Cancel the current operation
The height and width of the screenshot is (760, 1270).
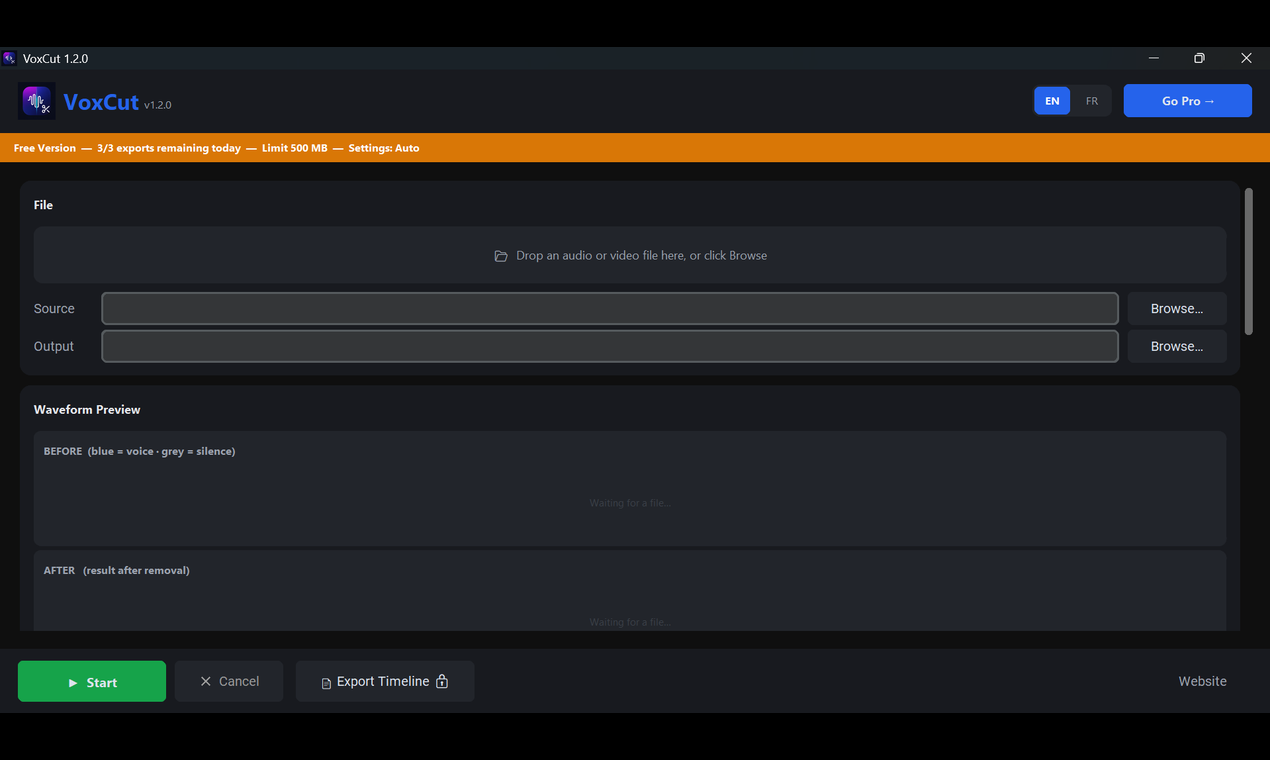(x=229, y=681)
